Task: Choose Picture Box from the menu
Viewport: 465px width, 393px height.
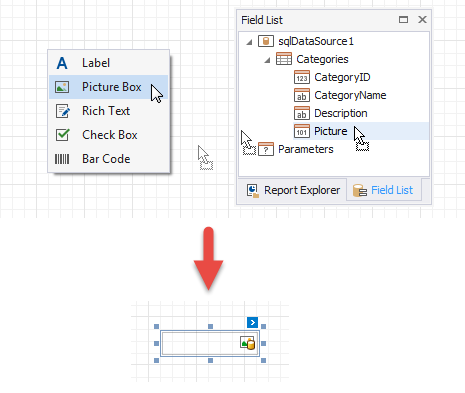Action: coord(108,87)
